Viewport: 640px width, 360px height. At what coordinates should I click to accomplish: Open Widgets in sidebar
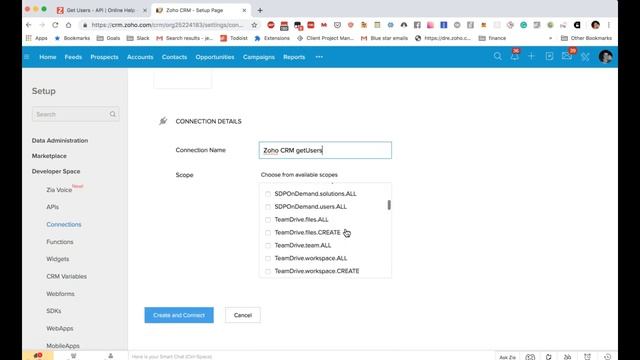[x=58, y=259]
